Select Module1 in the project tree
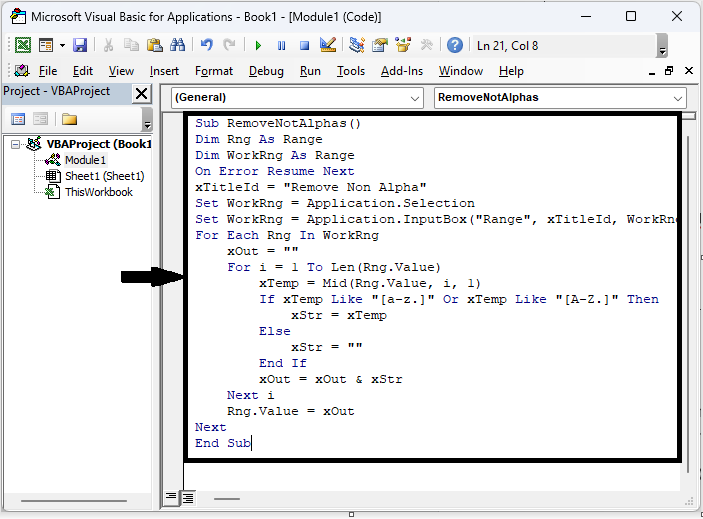This screenshot has width=703, height=519. pyautogui.click(x=85, y=160)
